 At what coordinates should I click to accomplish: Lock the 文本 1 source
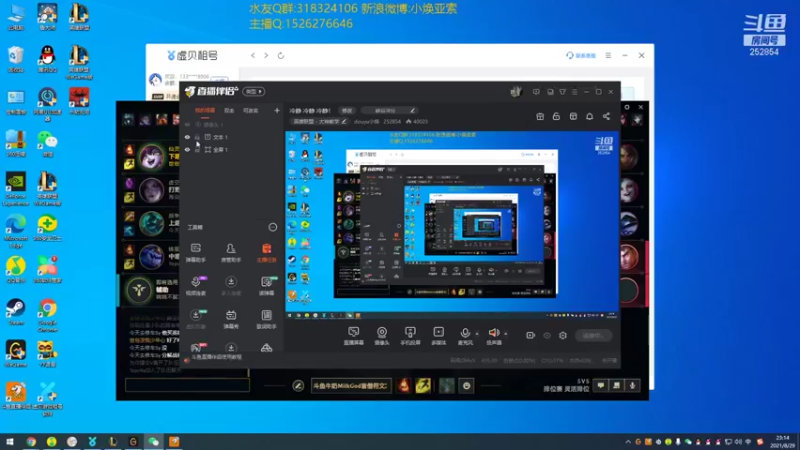coord(197,137)
